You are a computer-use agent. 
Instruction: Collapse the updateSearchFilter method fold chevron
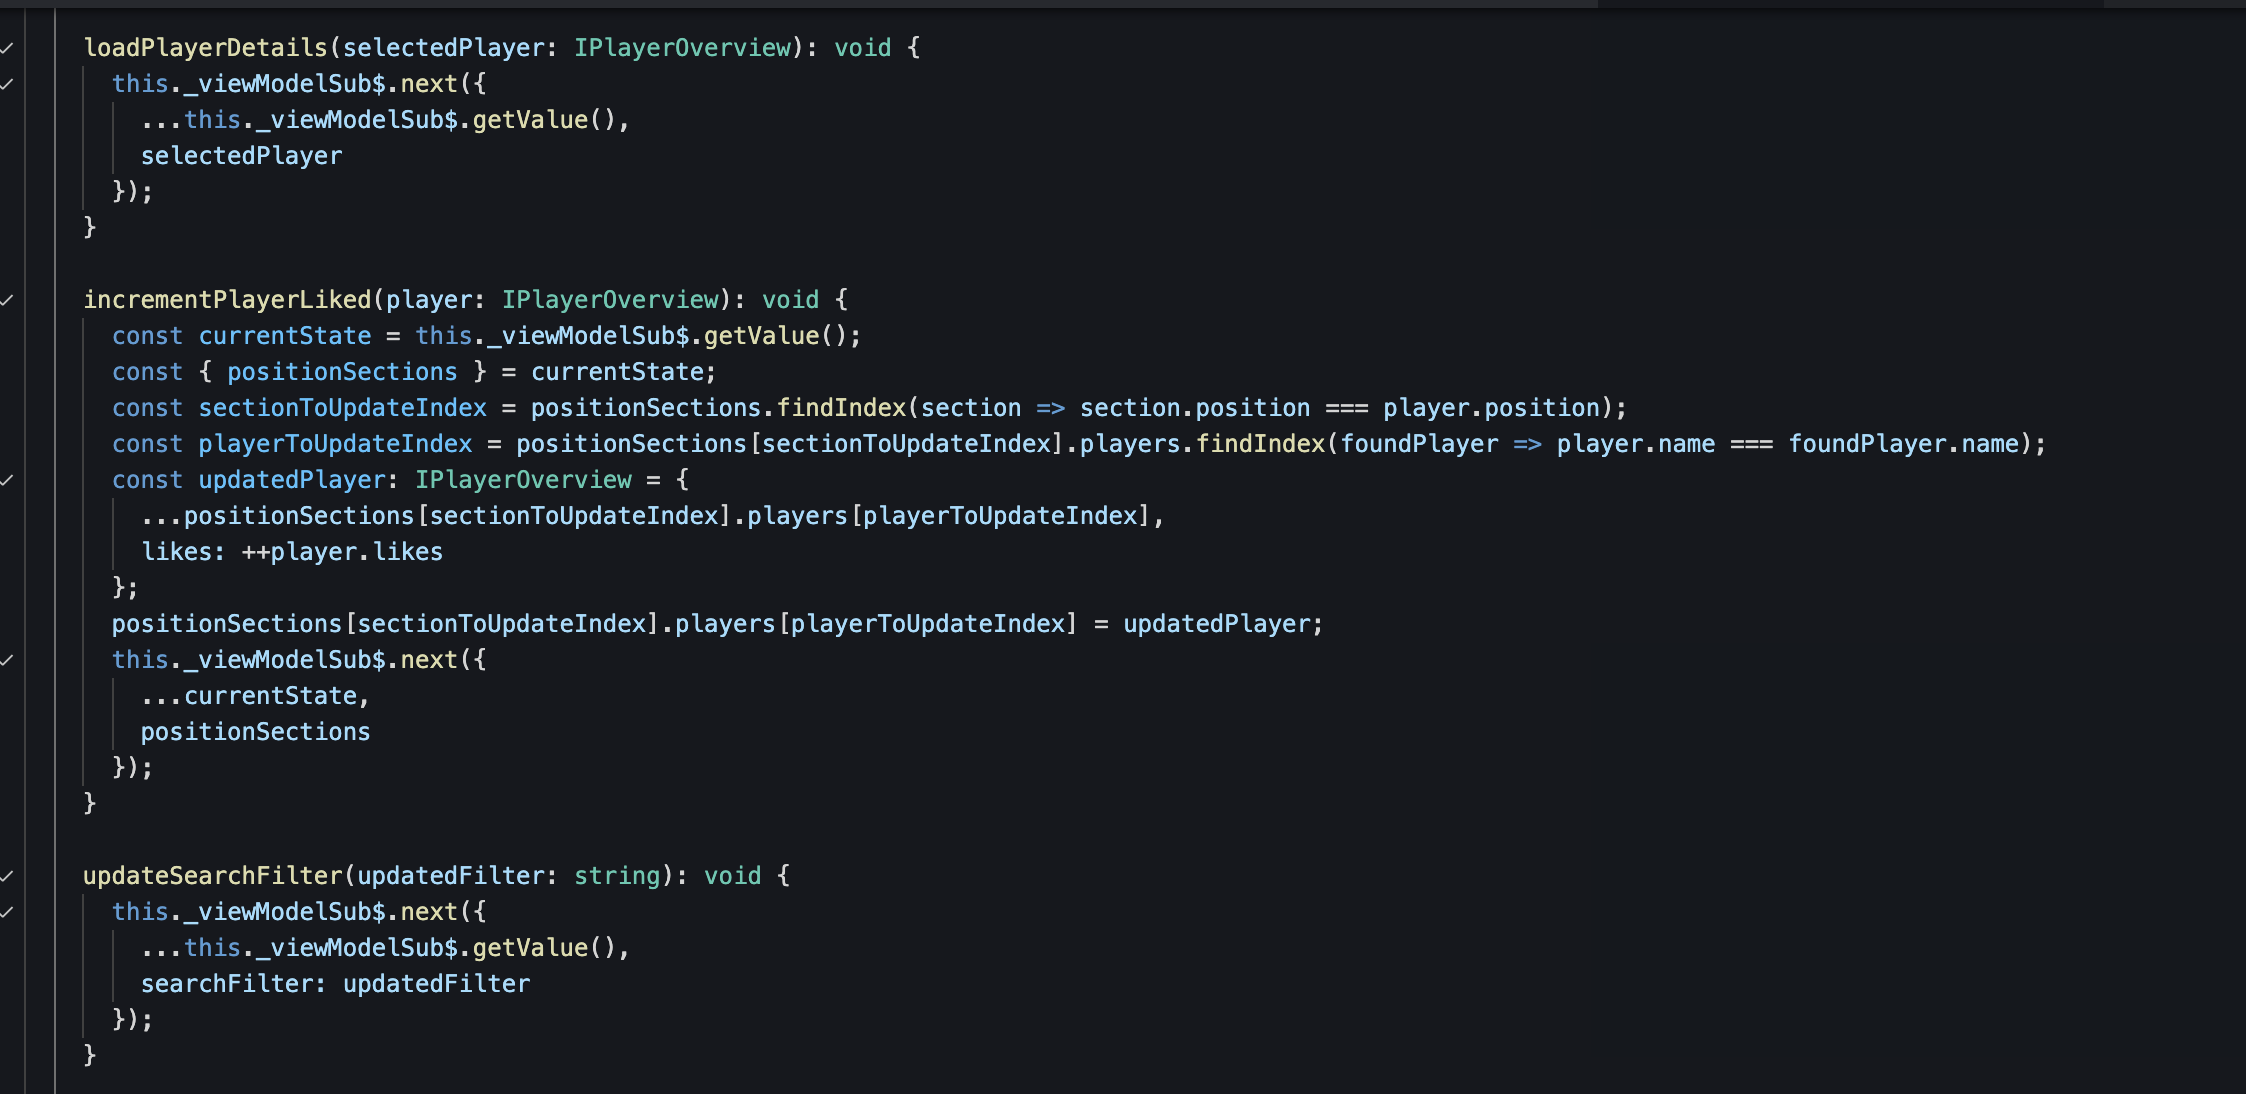pyautogui.click(x=6, y=876)
